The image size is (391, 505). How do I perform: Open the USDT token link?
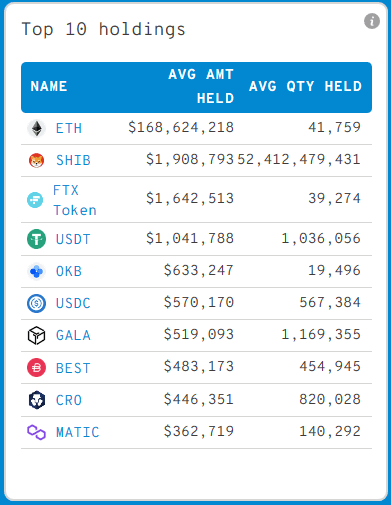73,239
